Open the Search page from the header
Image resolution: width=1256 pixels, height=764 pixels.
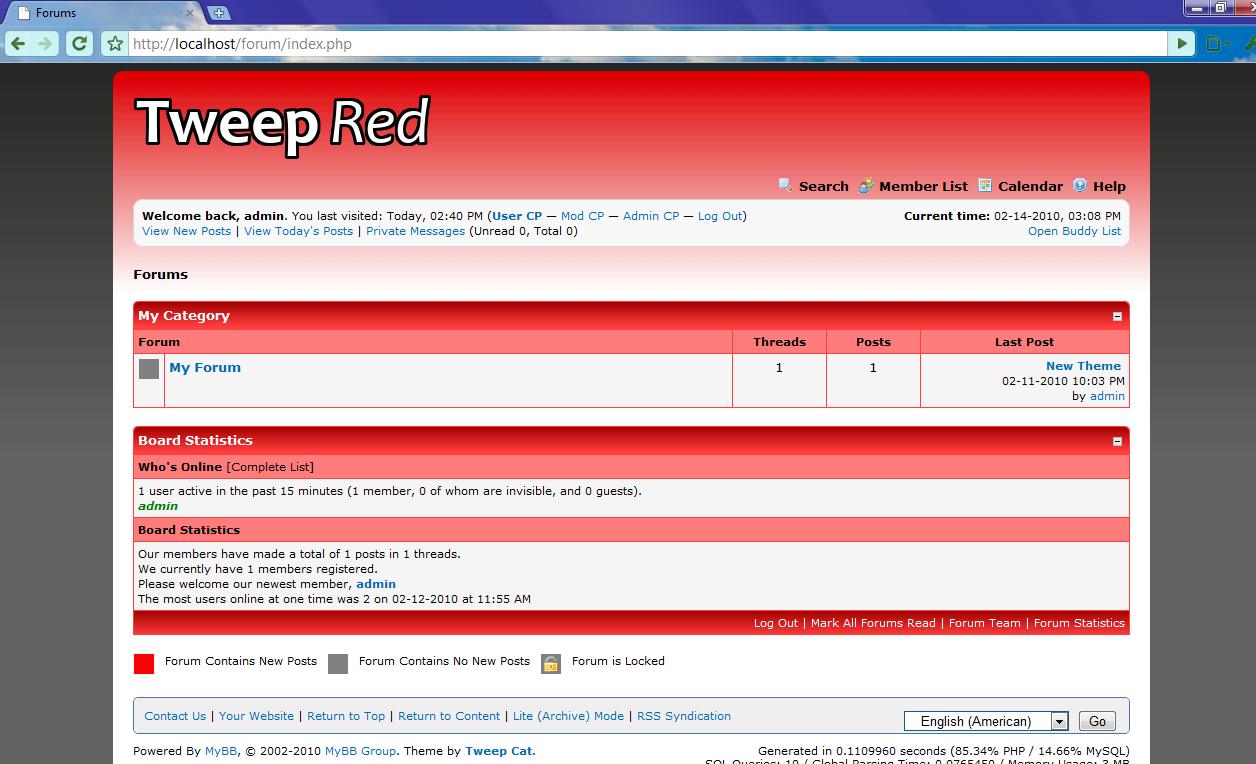click(x=823, y=186)
